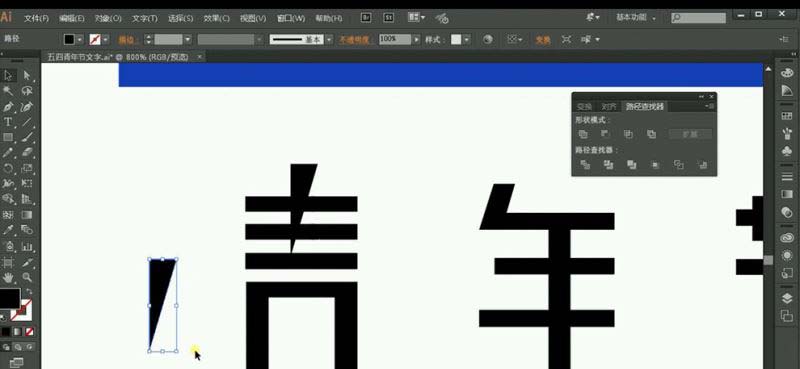The image size is (800, 369).
Task: Click the Intersect shape mode icon
Action: tap(628, 134)
